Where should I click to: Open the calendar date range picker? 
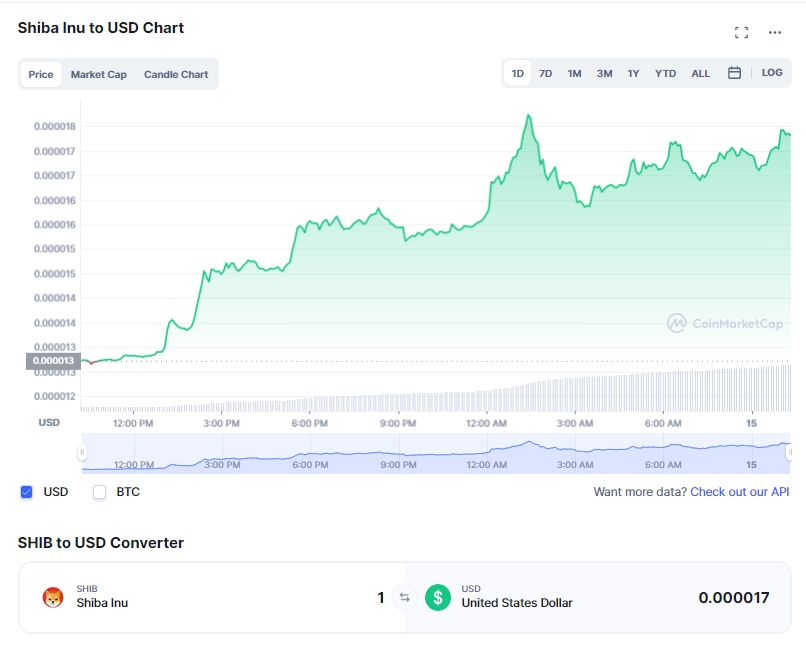[735, 73]
